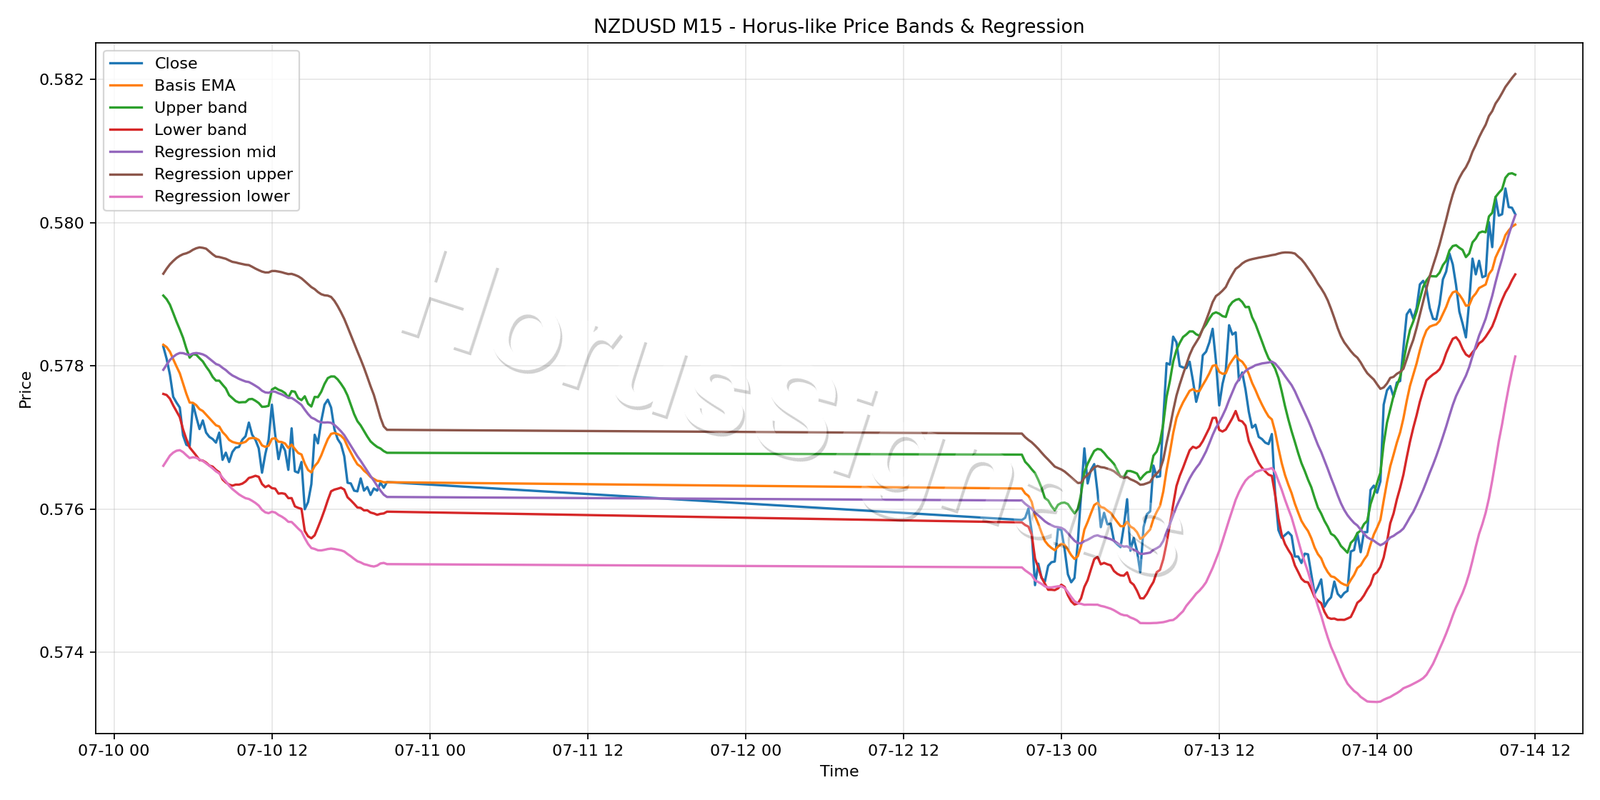Select the 'Close' legend entry
This screenshot has height=800, width=1600.
(x=154, y=64)
